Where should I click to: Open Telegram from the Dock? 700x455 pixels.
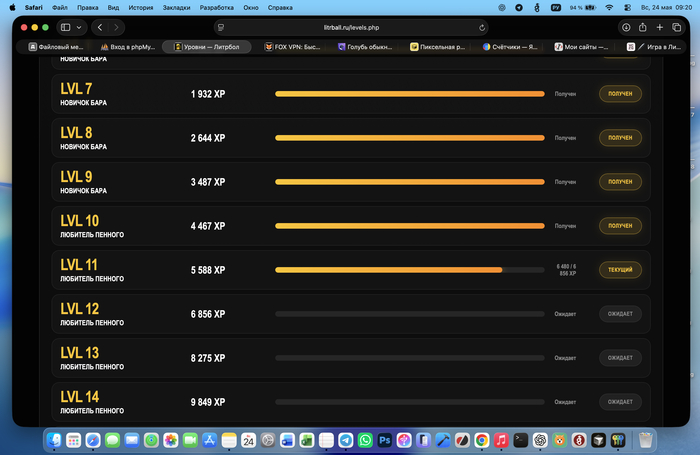click(346, 440)
